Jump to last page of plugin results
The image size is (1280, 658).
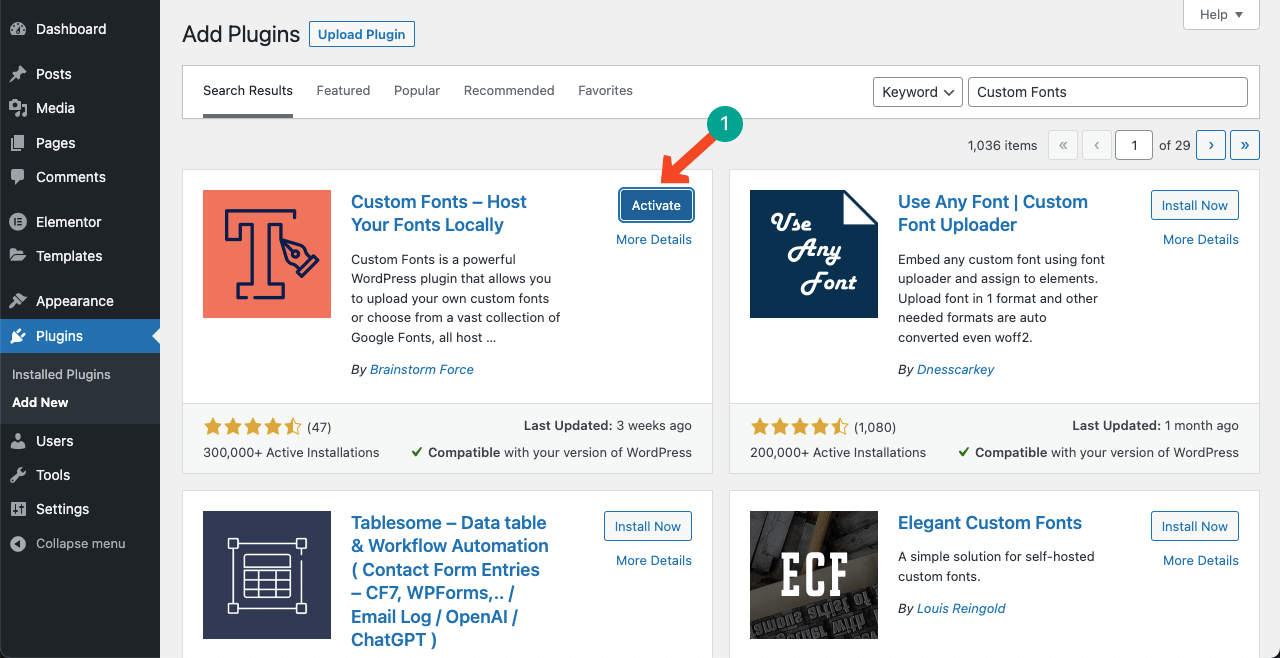pyautogui.click(x=1244, y=145)
